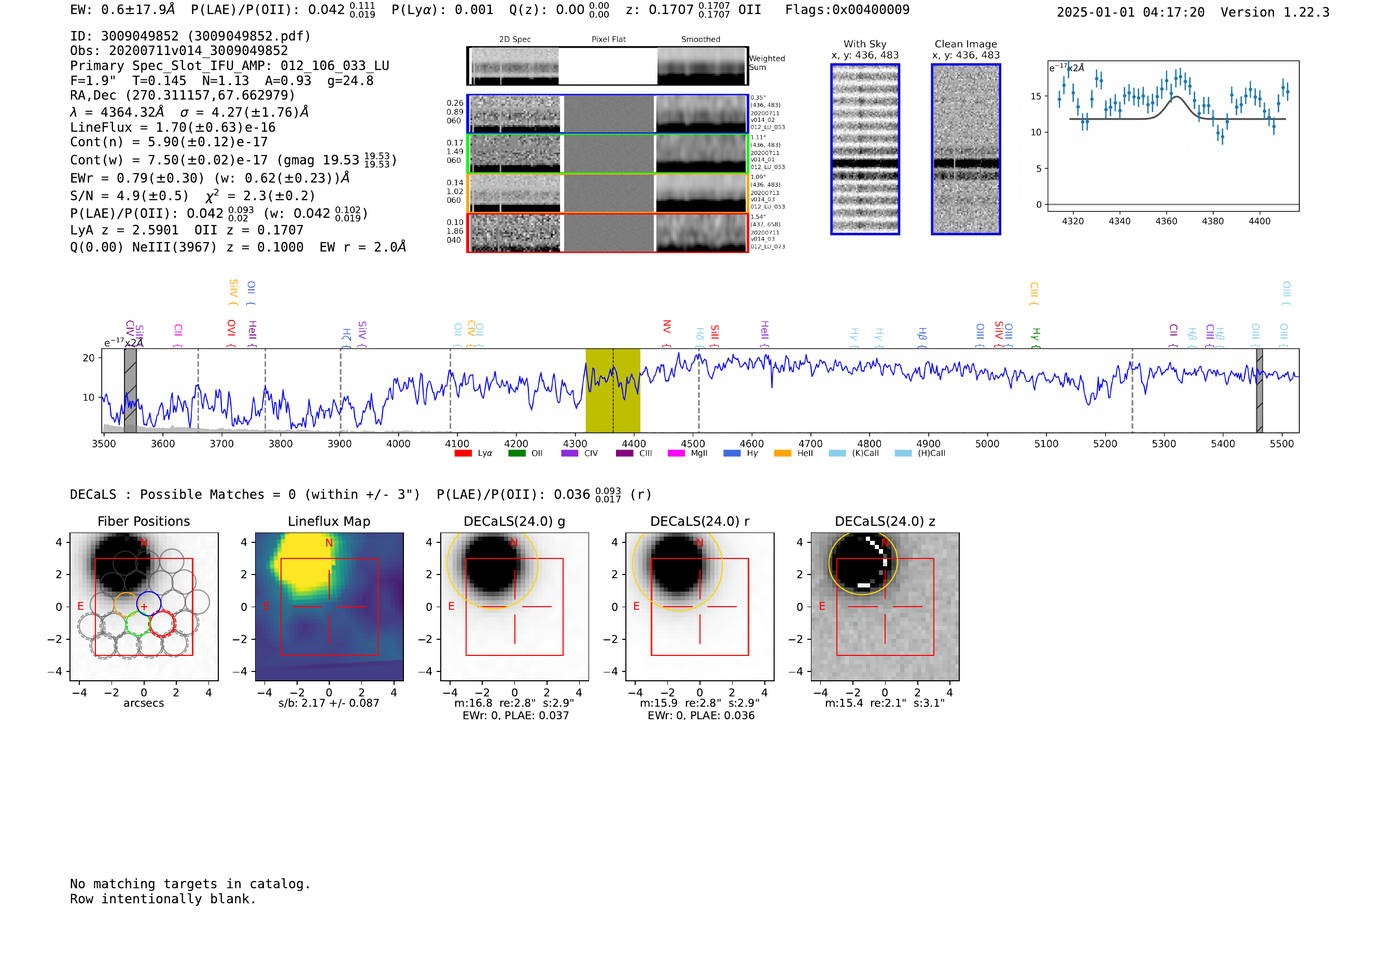Click the LineFlux = 1.70(±0.63)e-16 value
1400x953 pixels.
tap(173, 128)
